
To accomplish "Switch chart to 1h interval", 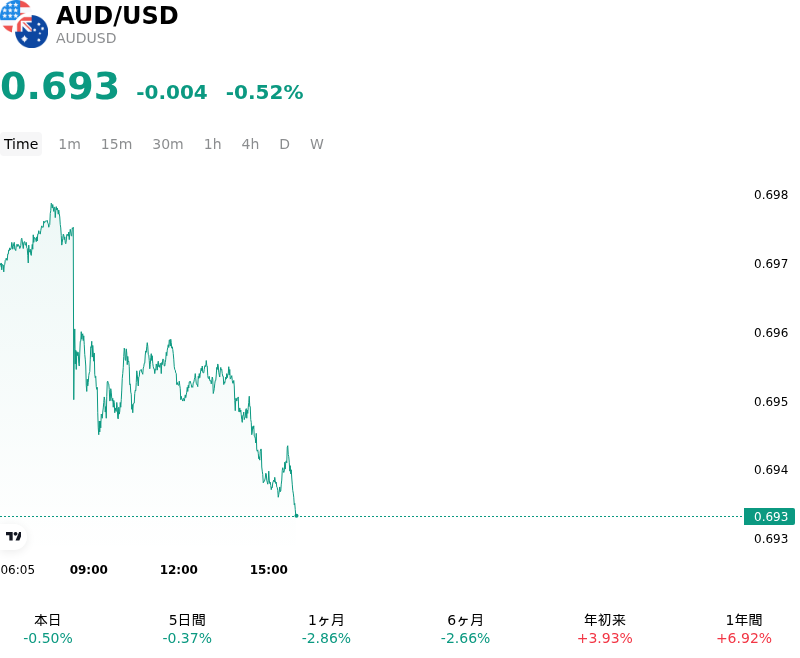I will tap(213, 144).
